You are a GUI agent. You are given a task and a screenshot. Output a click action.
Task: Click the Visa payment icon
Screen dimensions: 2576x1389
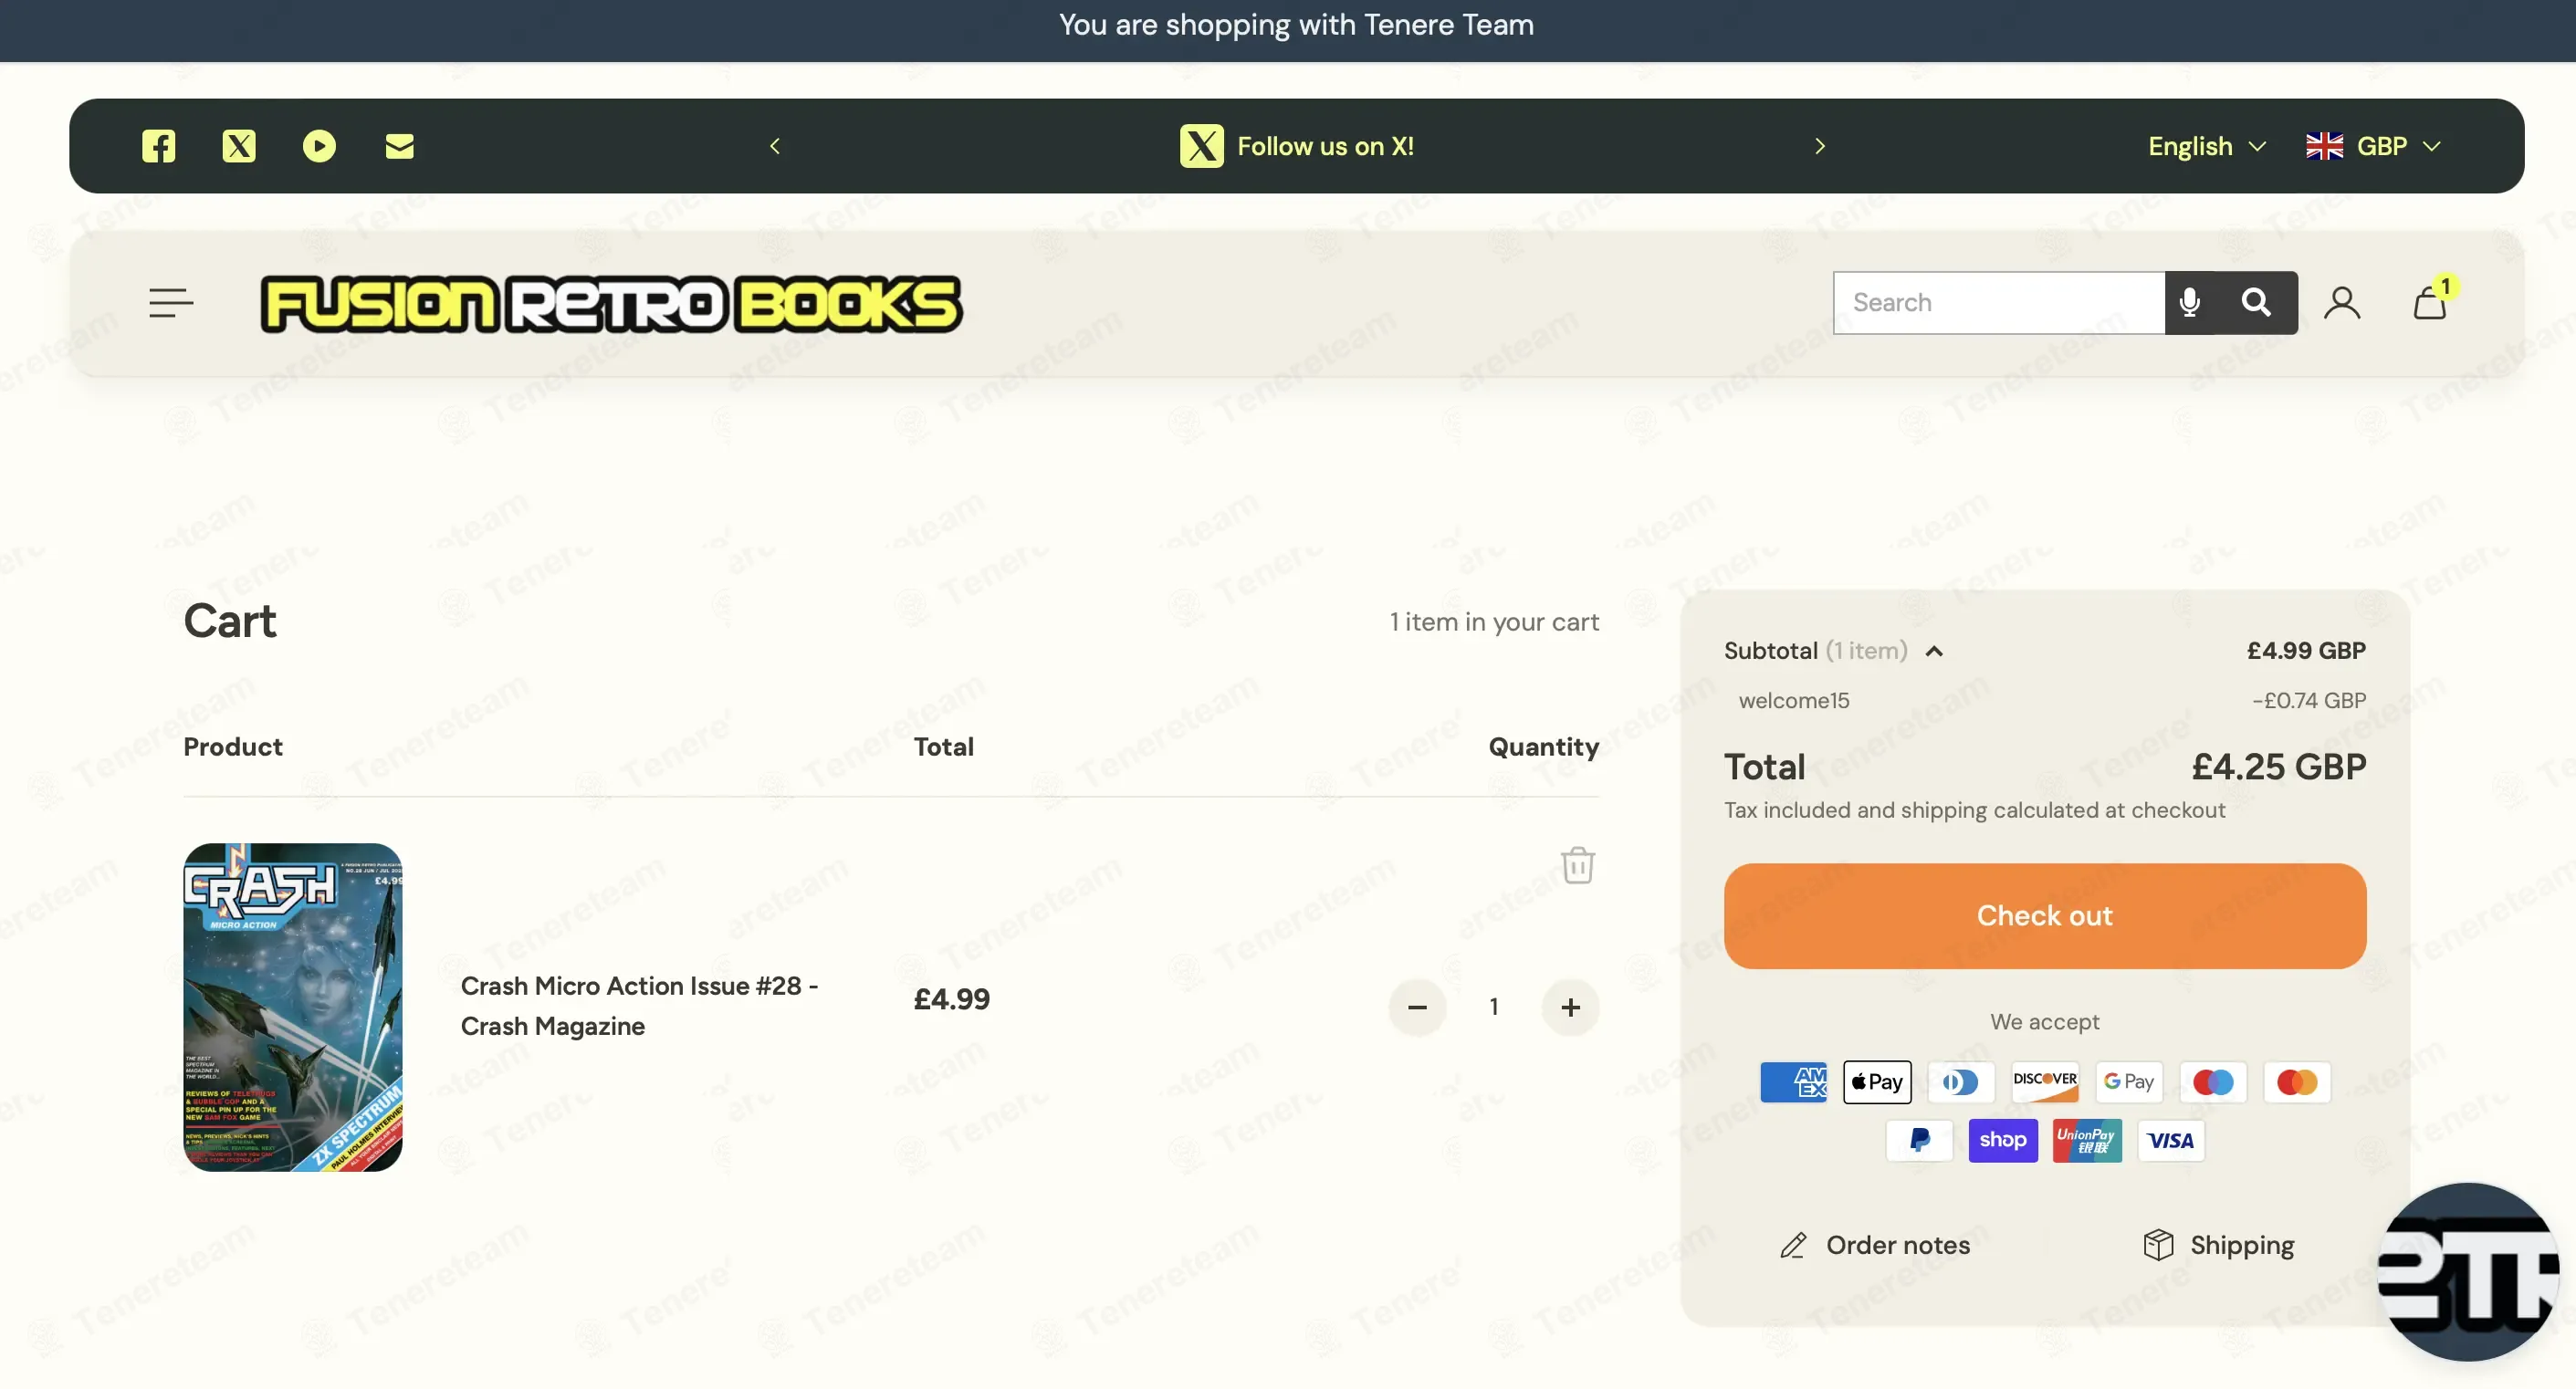click(2171, 1140)
